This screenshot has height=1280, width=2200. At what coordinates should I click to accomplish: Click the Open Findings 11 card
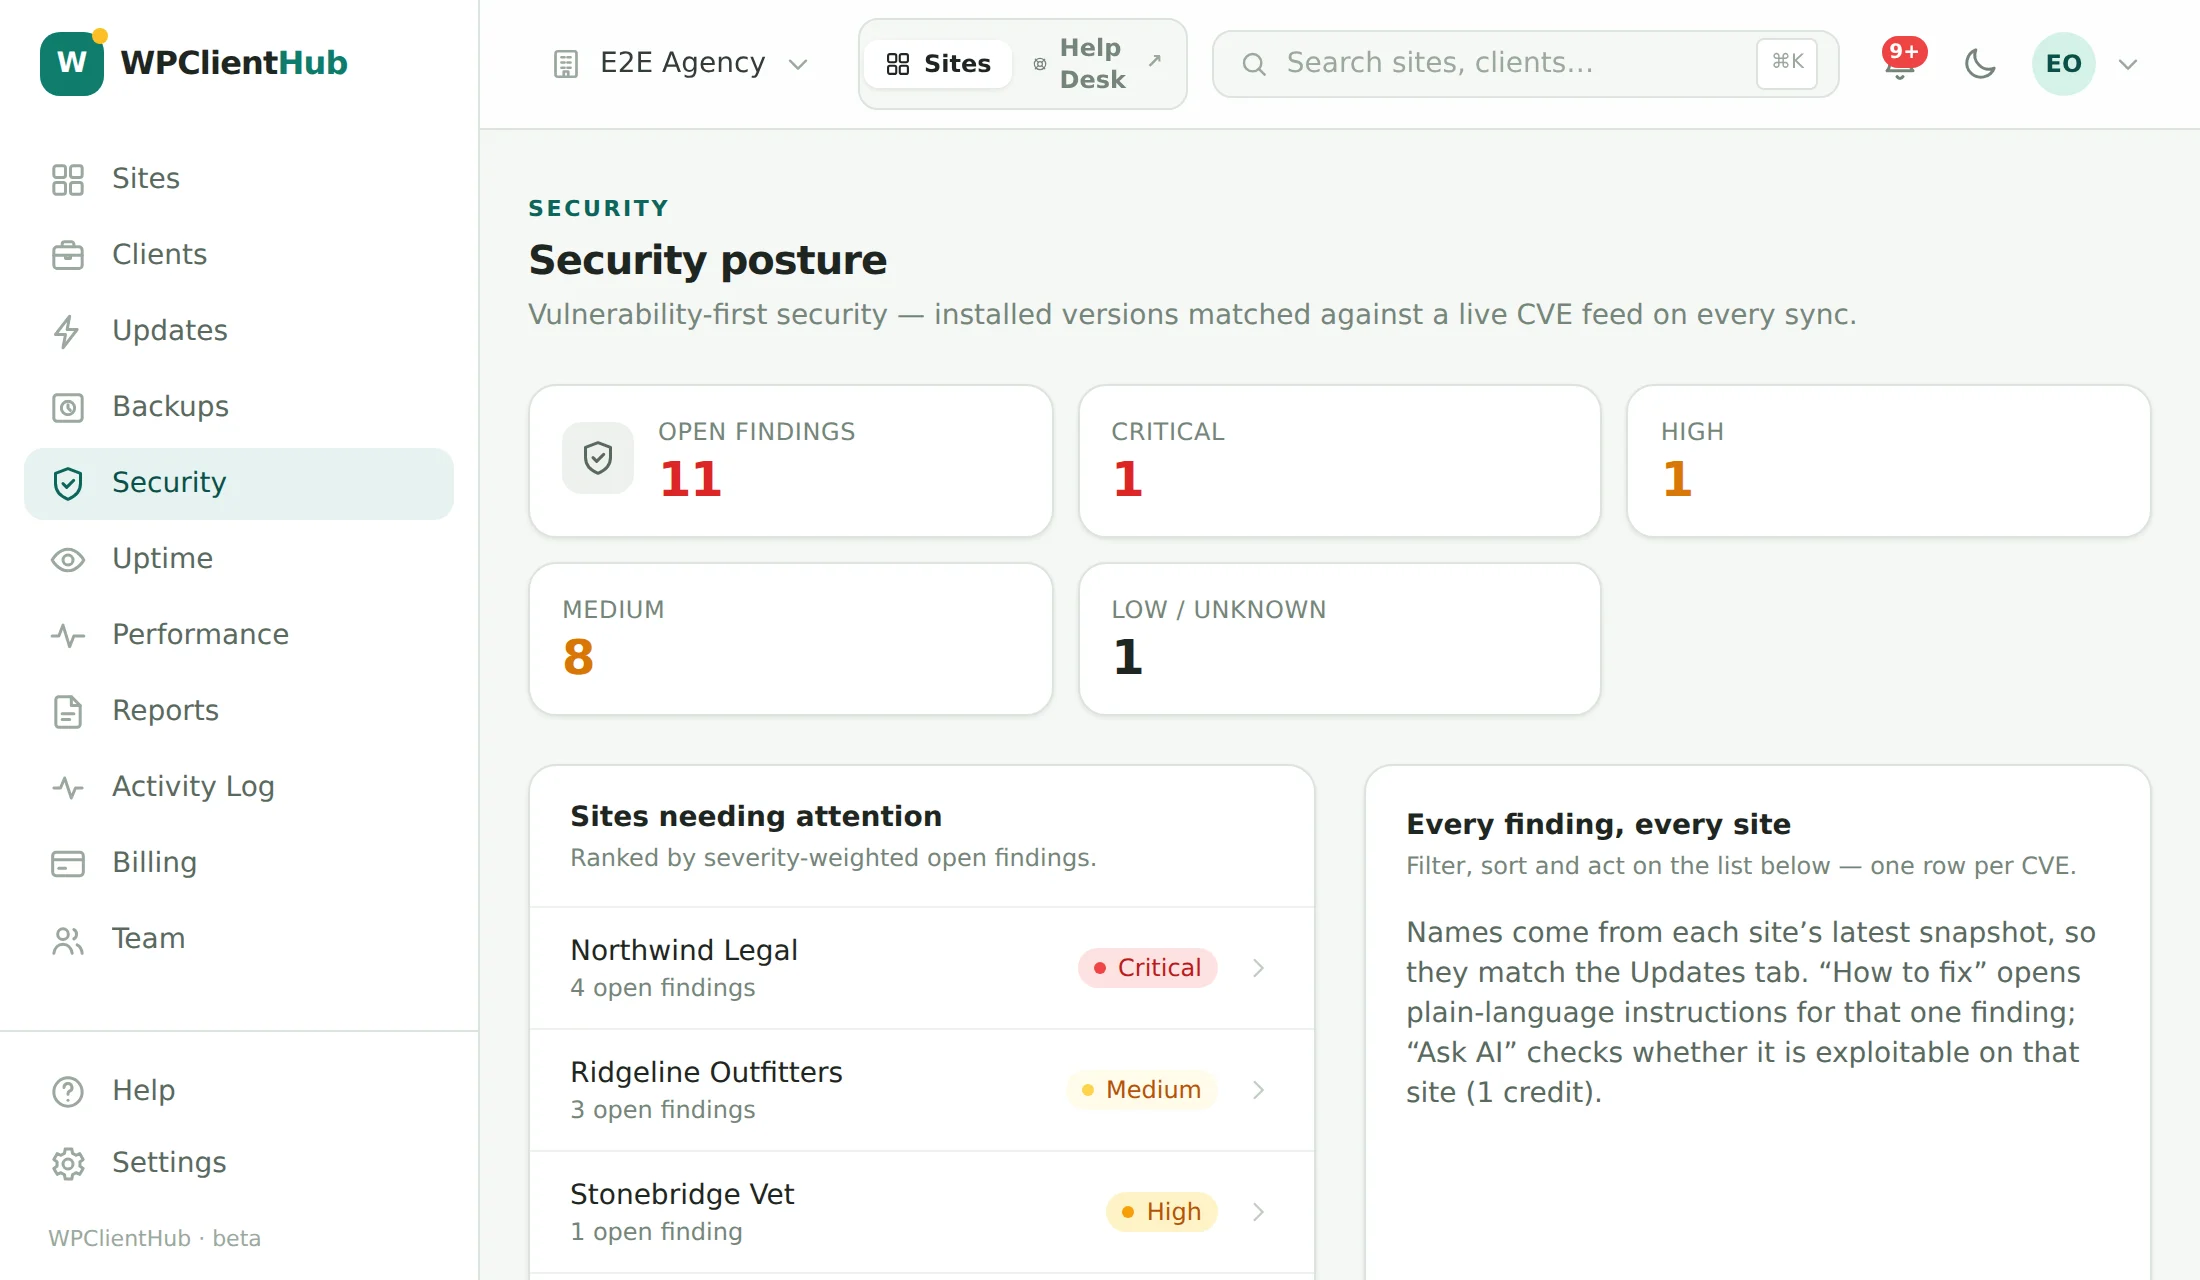click(x=791, y=461)
